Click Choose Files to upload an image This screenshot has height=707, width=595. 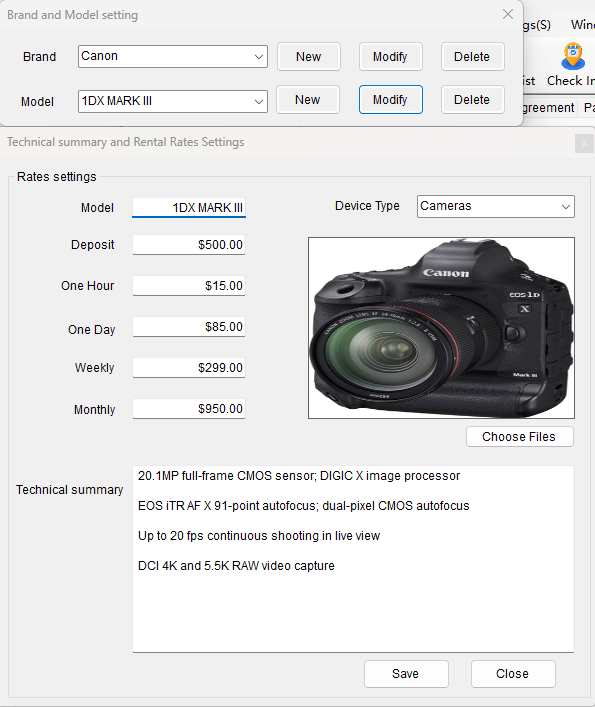(520, 436)
